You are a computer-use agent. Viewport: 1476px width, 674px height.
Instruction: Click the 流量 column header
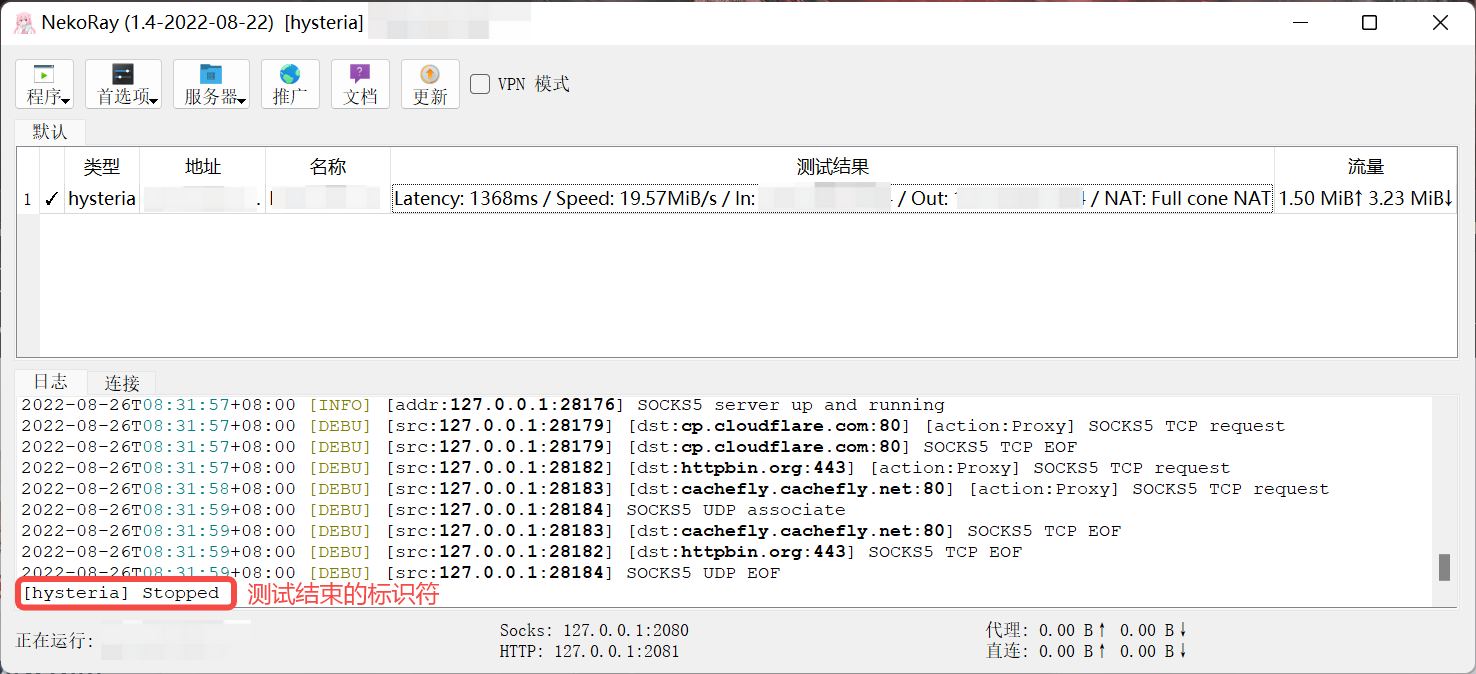pos(1365,167)
